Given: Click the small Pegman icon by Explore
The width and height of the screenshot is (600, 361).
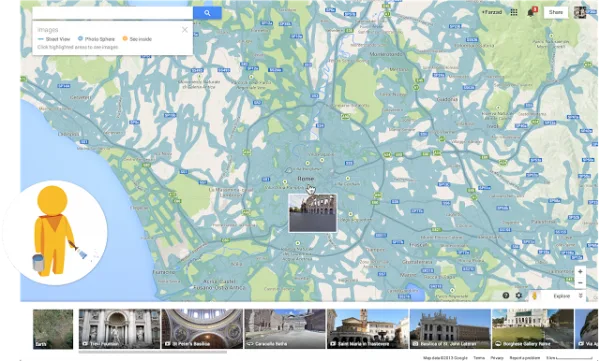Looking at the screenshot, I should click(535, 296).
